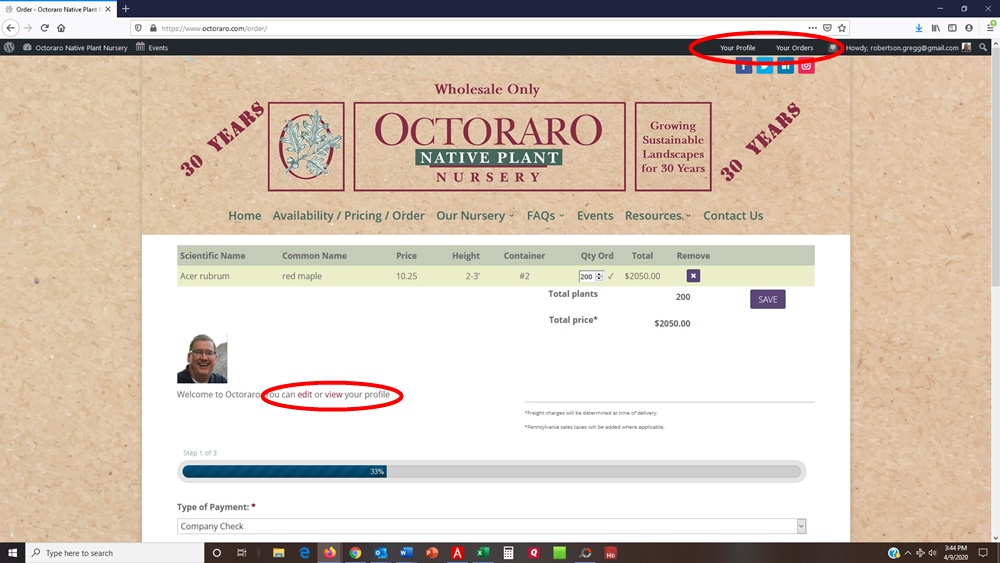The image size is (1000, 563).
Task: Open the LinkedIn social icon
Action: (x=786, y=66)
